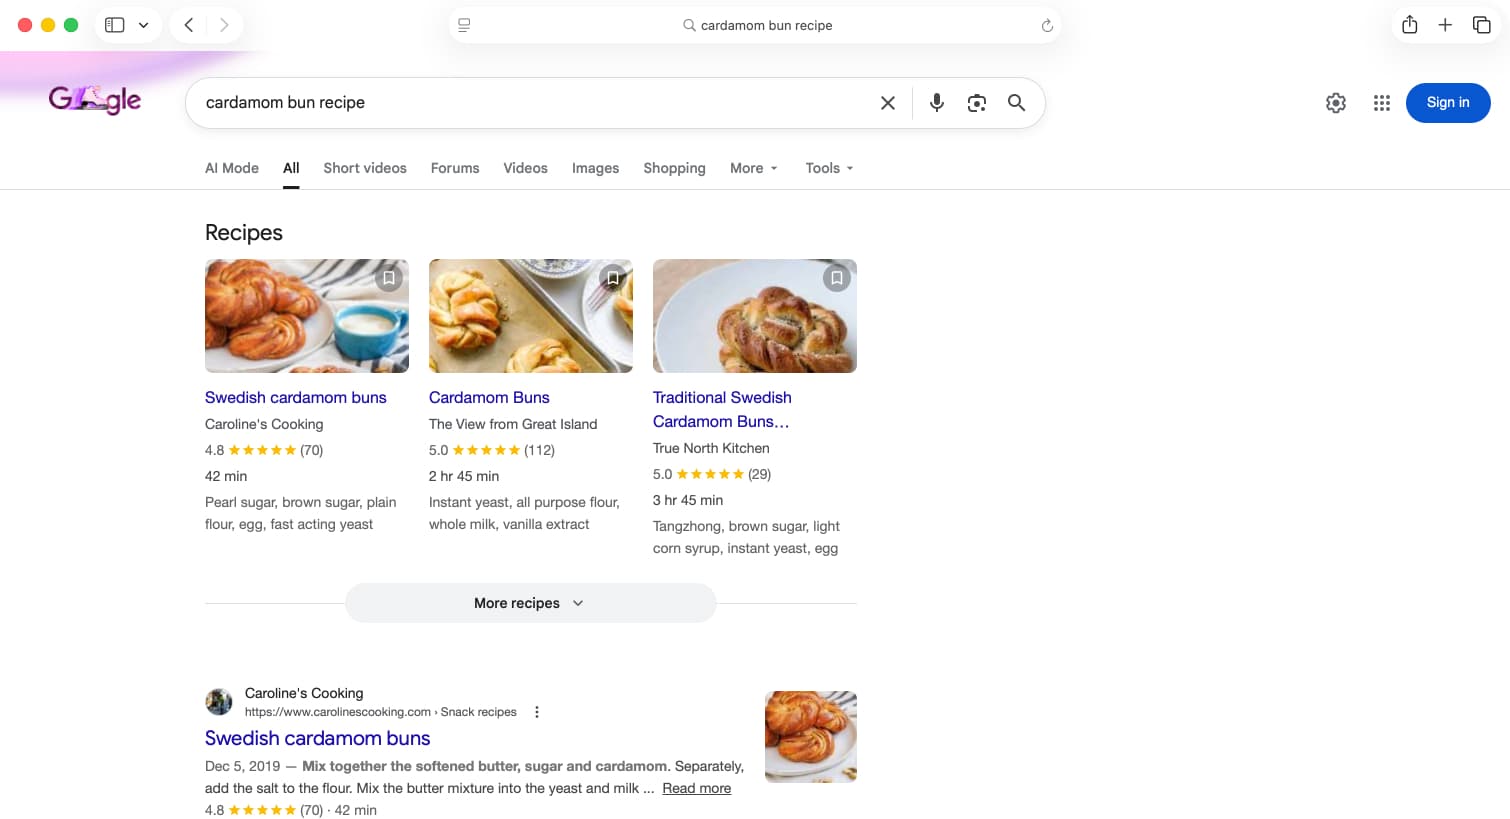Open the Tools dropdown

coord(828,168)
